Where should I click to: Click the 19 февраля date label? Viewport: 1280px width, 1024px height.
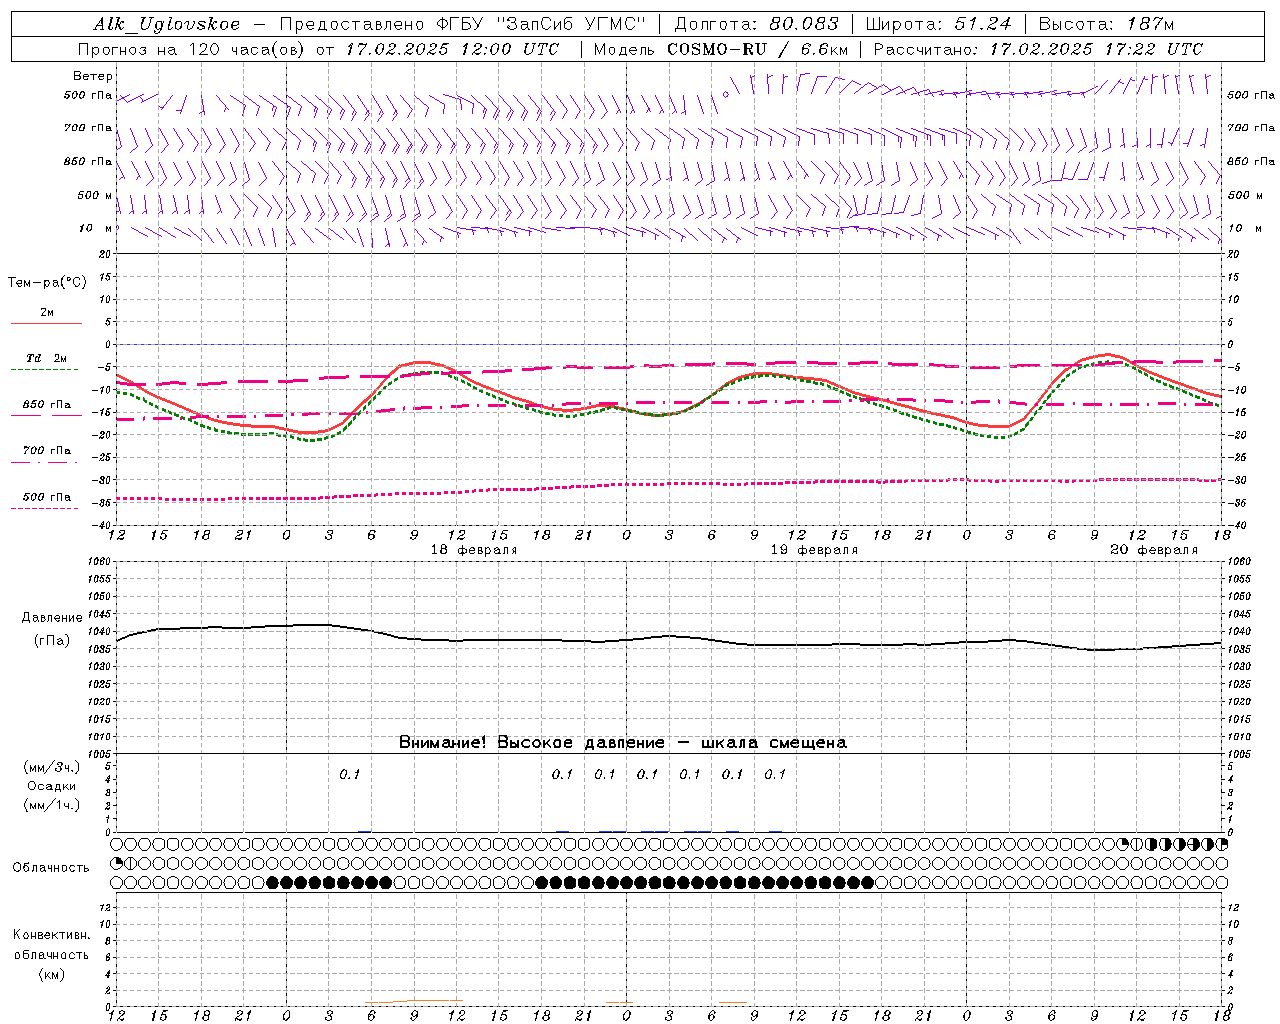click(814, 550)
